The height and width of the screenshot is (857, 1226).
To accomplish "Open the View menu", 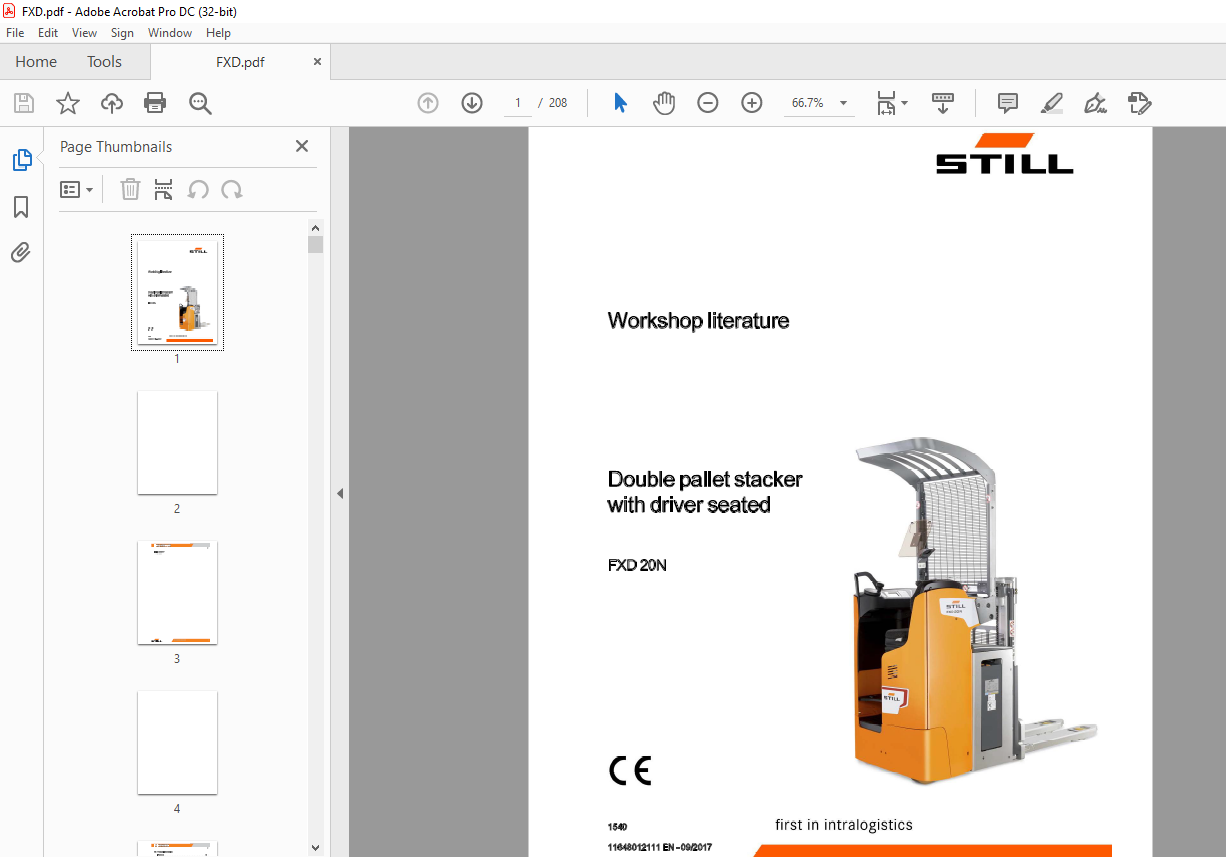I will coord(85,33).
